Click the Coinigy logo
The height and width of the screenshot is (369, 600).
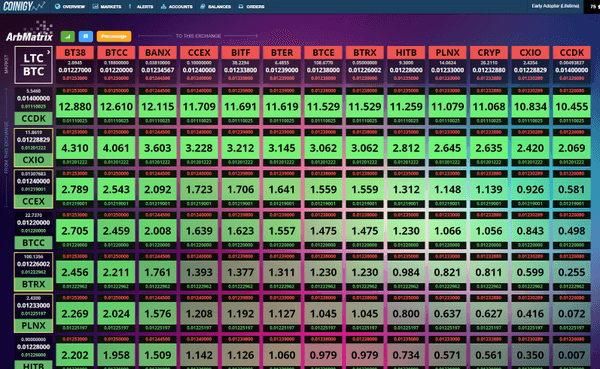point(24,6)
